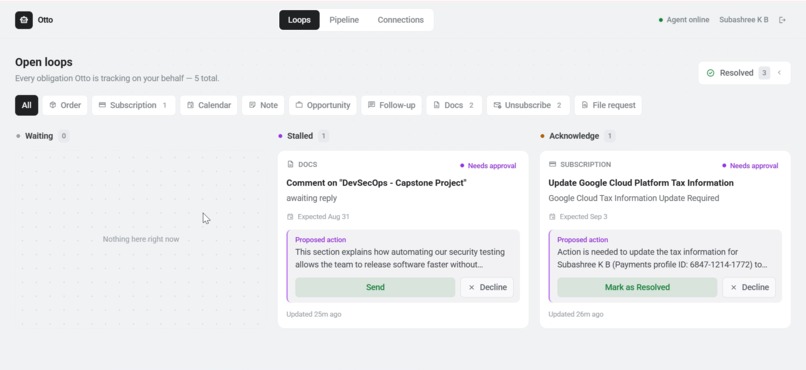Click the Unsubscribe mail icon
Screen dimensions: 806x370
click(497, 105)
